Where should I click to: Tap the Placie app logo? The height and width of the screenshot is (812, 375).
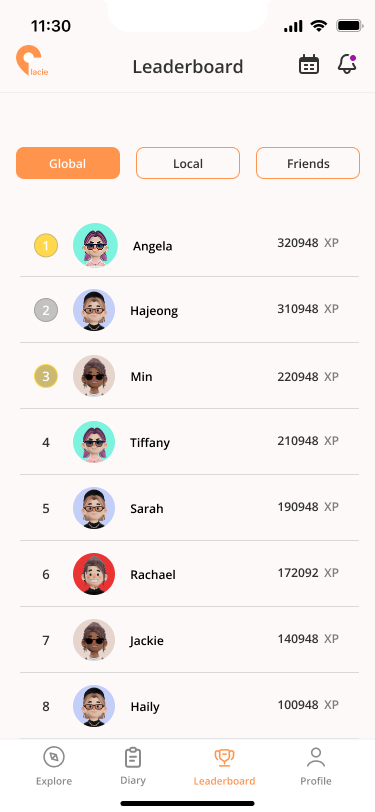[32, 62]
